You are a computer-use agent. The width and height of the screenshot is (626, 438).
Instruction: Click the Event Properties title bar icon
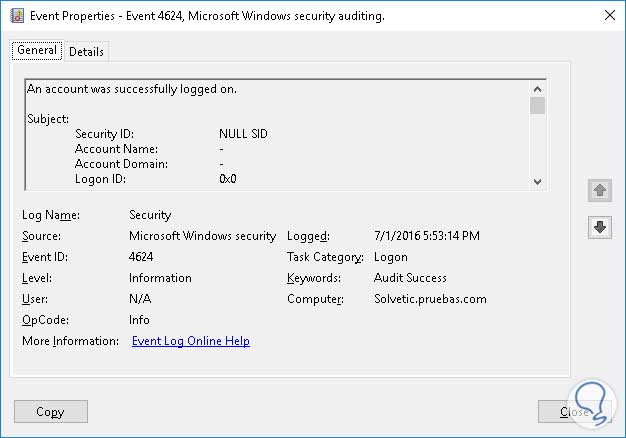(x=16, y=16)
